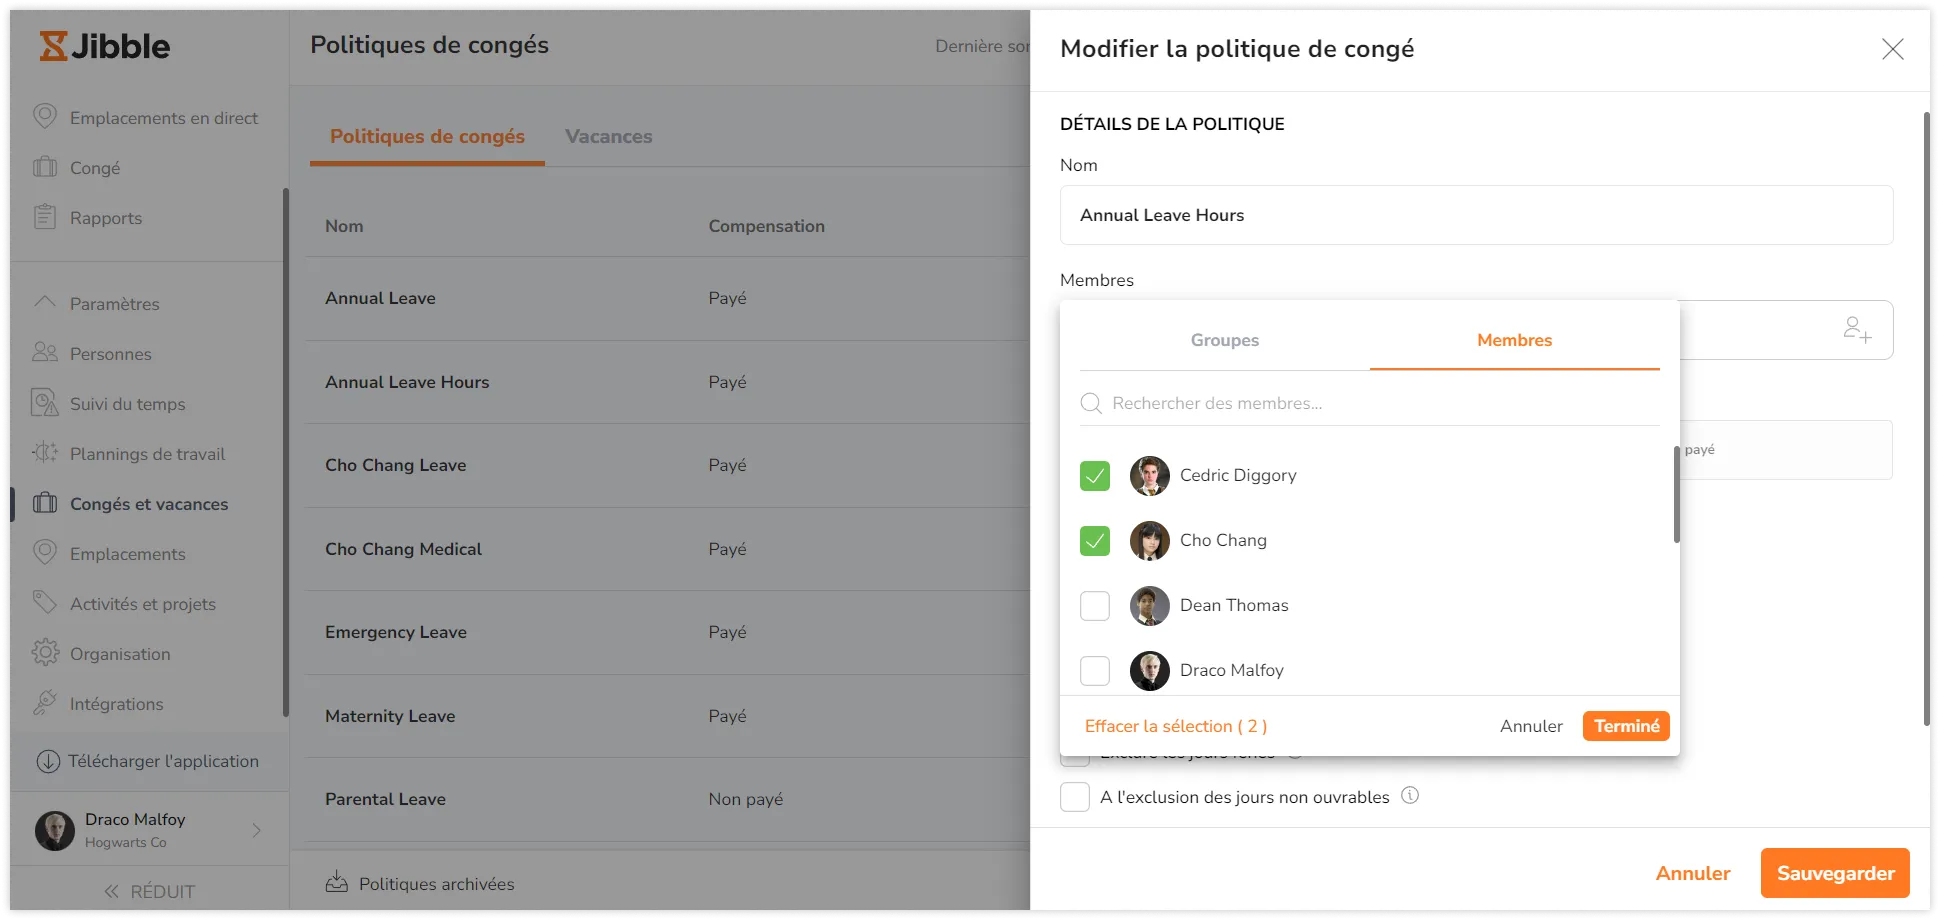Collapse the sidebar with RÉDUIT
This screenshot has width=1940, height=920.
(x=149, y=890)
